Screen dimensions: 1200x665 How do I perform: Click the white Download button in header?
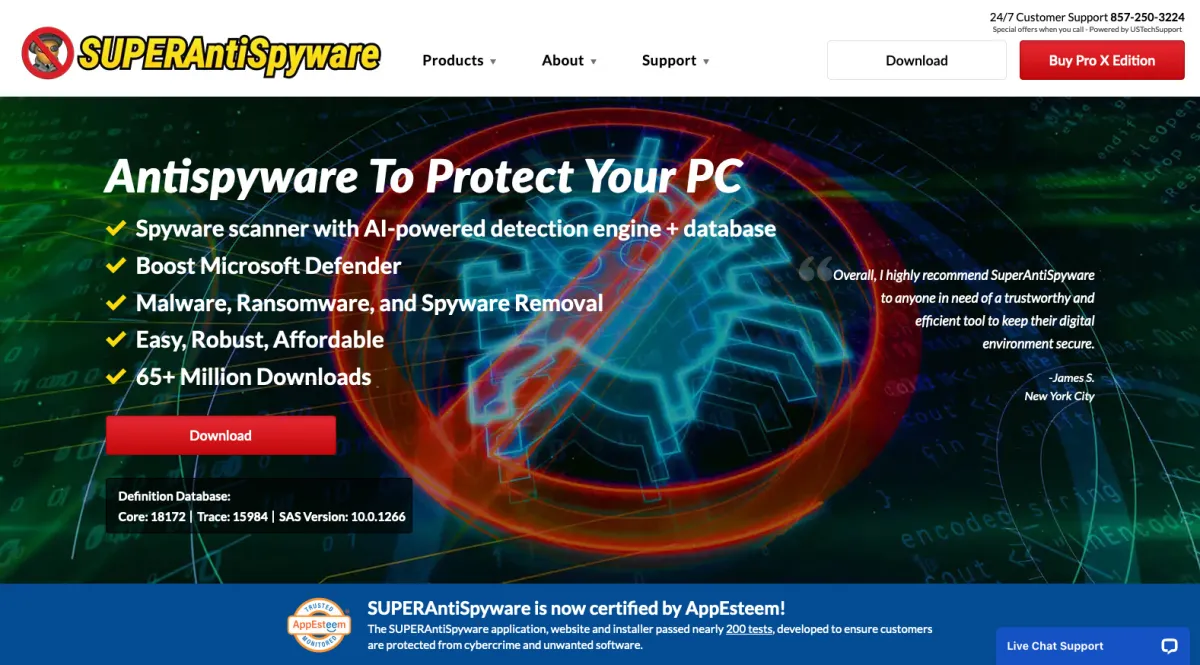point(917,60)
